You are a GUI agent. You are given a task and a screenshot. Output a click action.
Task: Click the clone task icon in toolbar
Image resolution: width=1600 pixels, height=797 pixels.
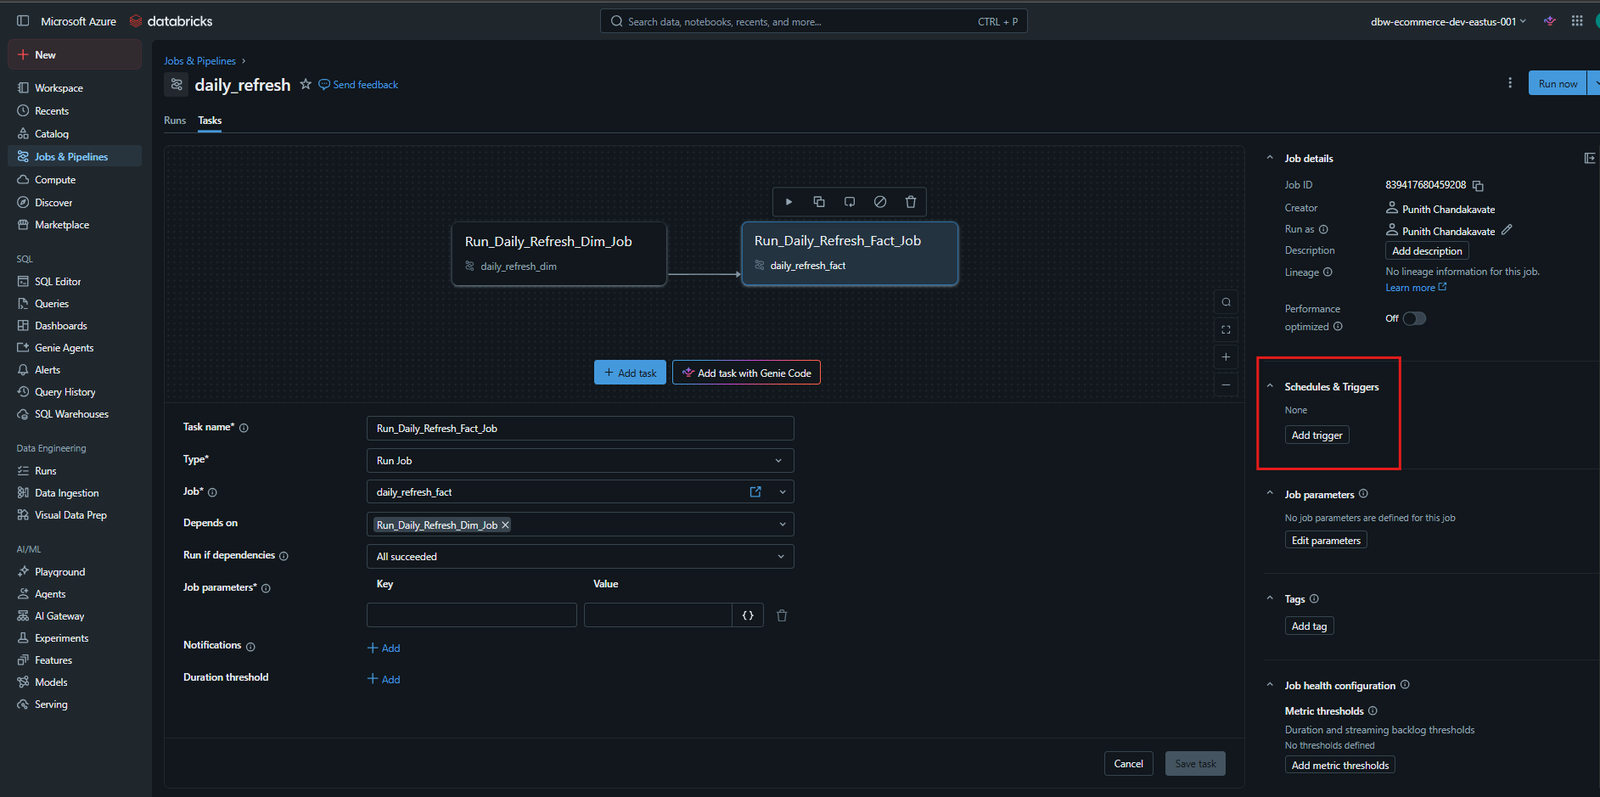[x=819, y=202]
